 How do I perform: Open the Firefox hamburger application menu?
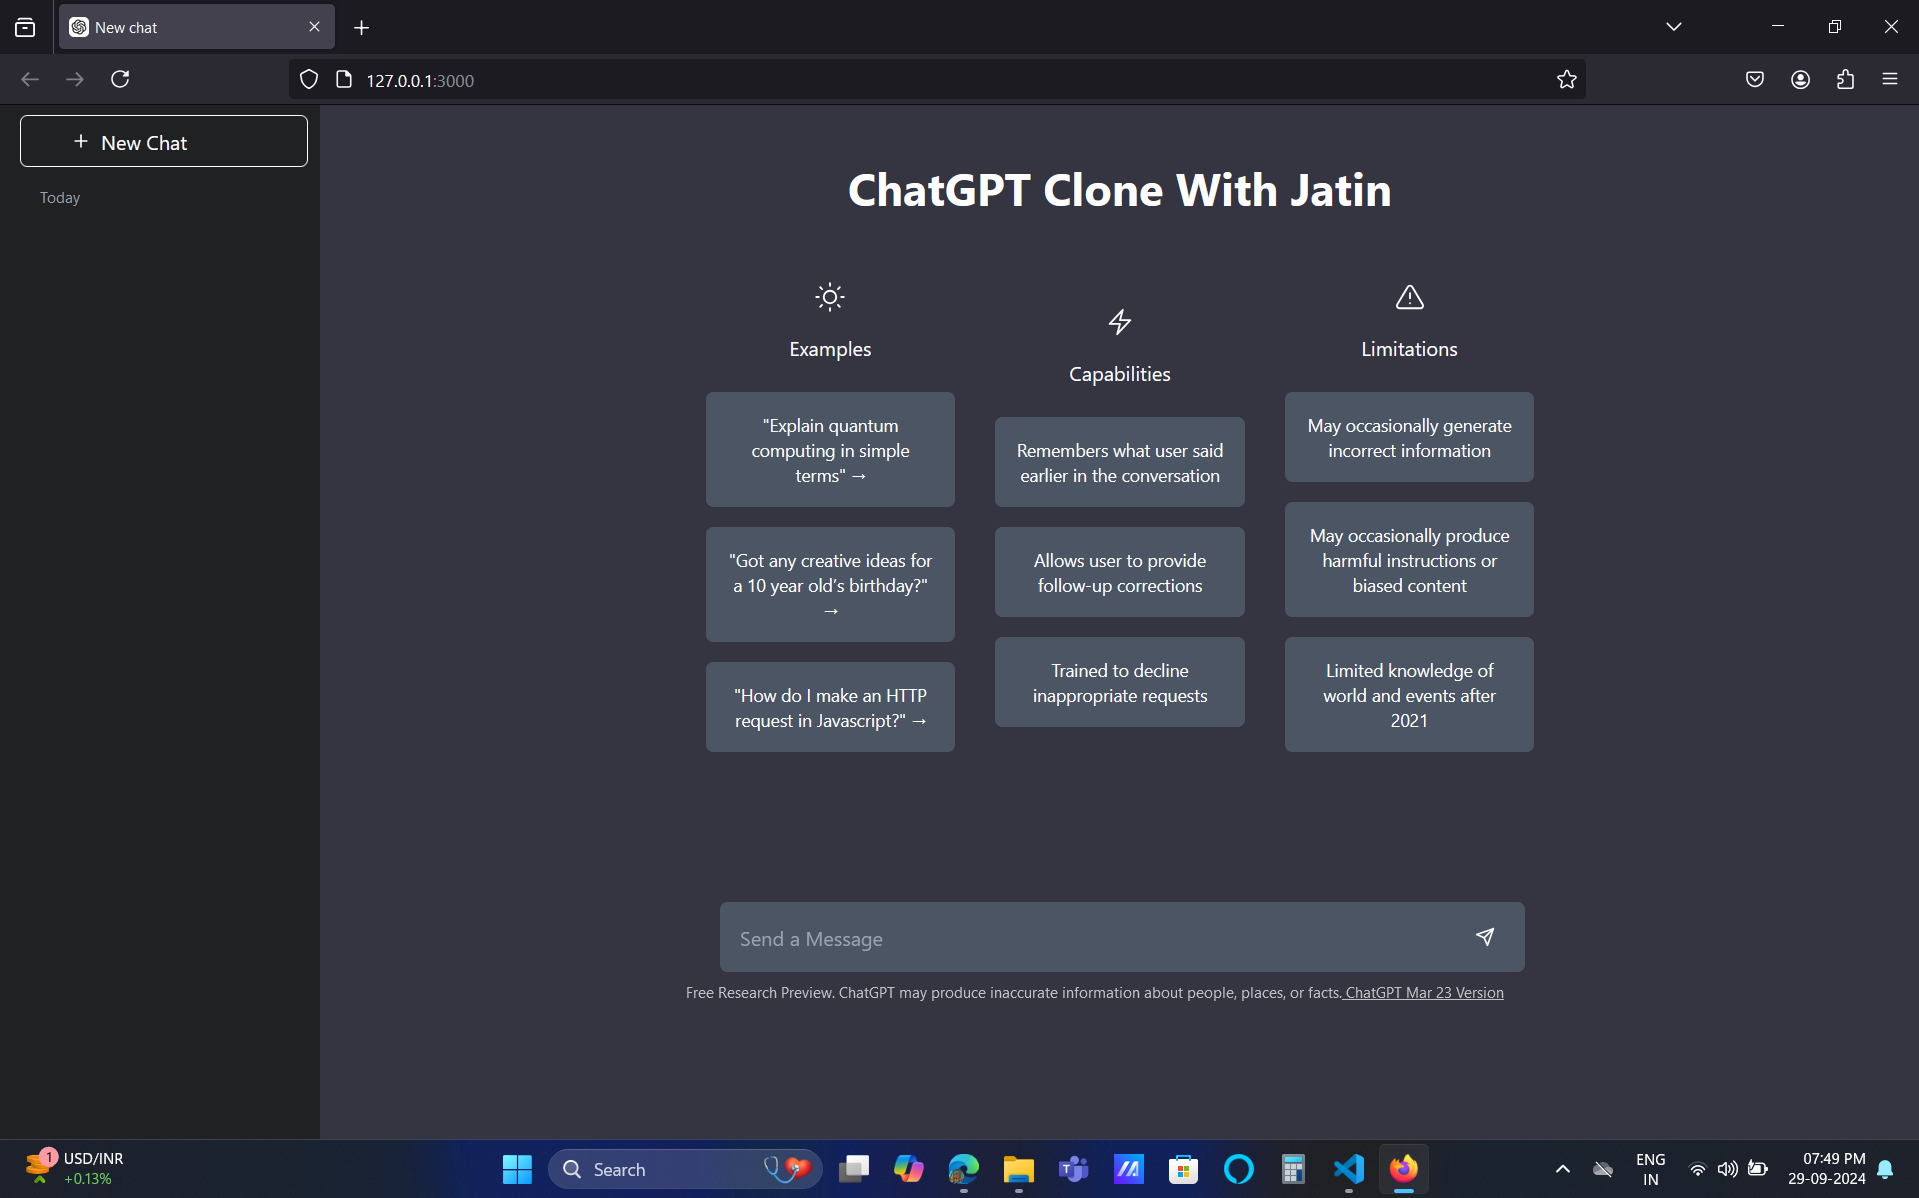[x=1889, y=80]
